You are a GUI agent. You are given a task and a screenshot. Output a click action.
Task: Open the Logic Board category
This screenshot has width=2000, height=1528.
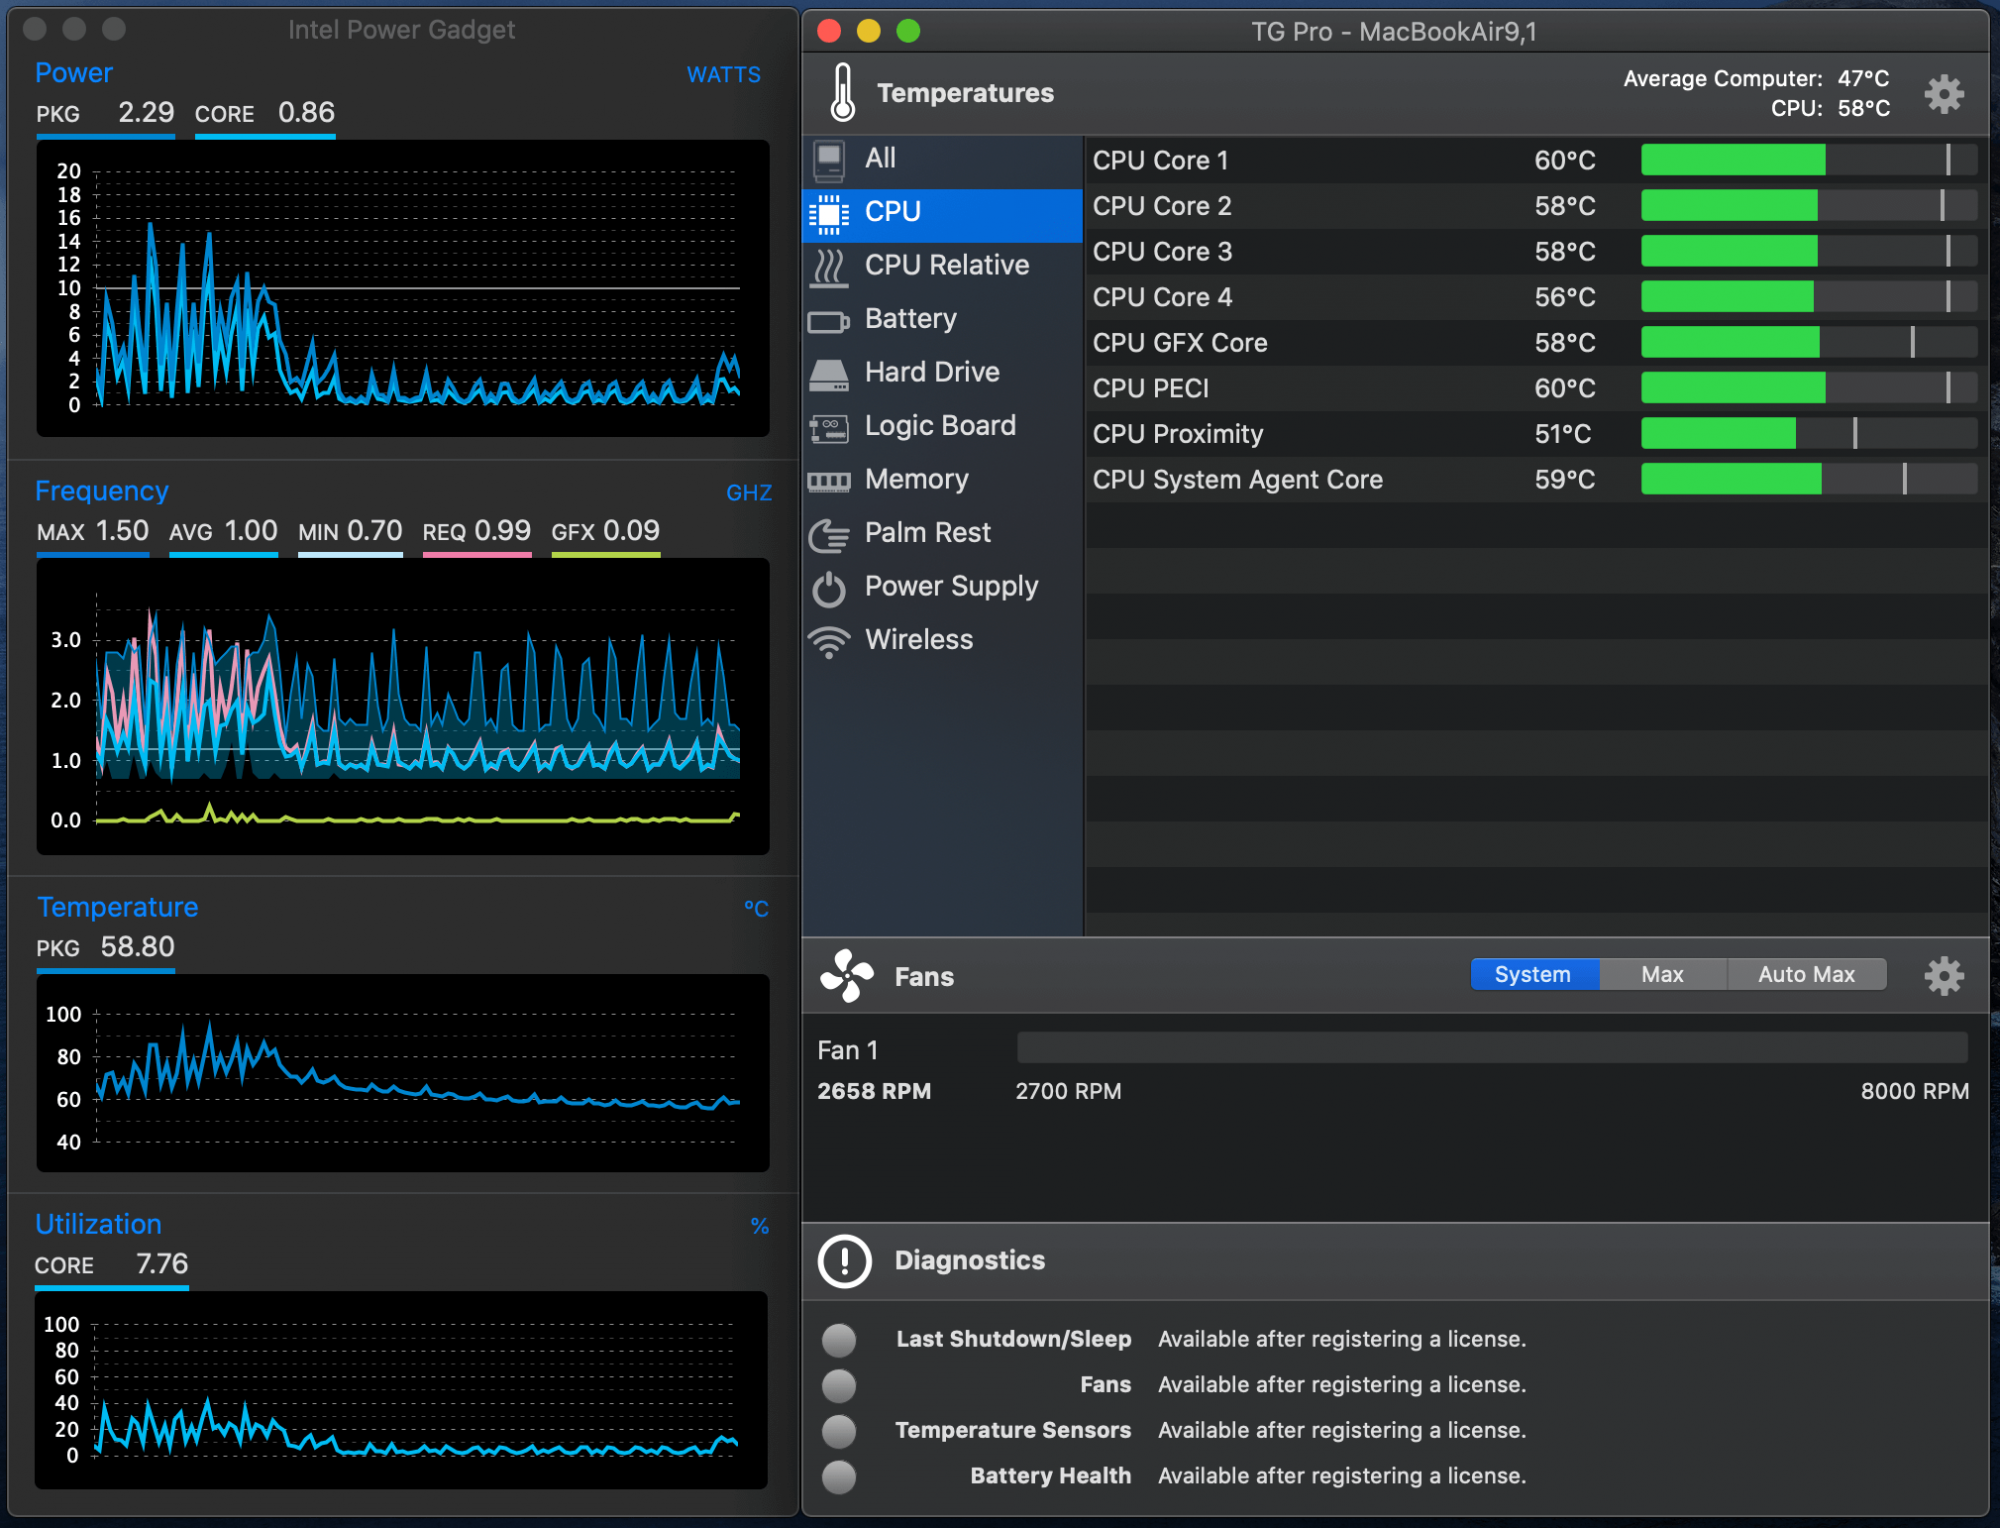(x=939, y=425)
